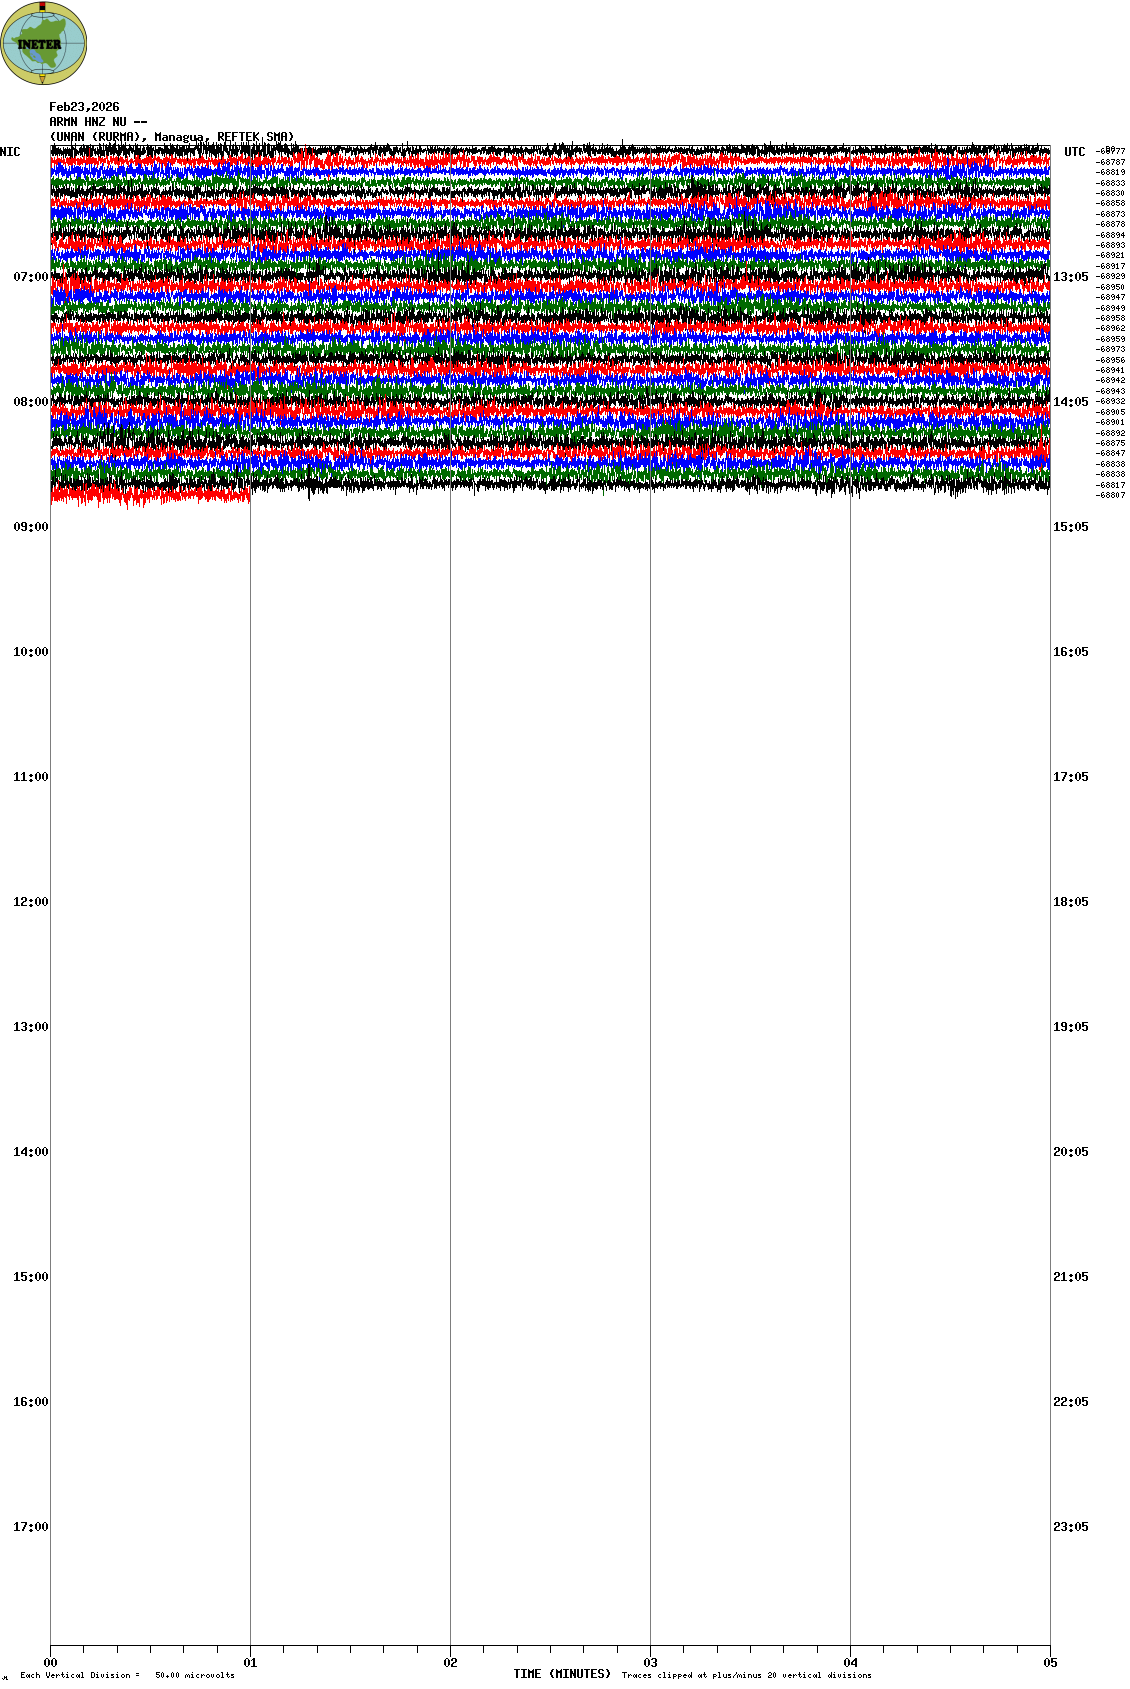This screenshot has height=1689, width=1130.
Task: Select the 13:05 UTC time marker
Action: point(1070,277)
